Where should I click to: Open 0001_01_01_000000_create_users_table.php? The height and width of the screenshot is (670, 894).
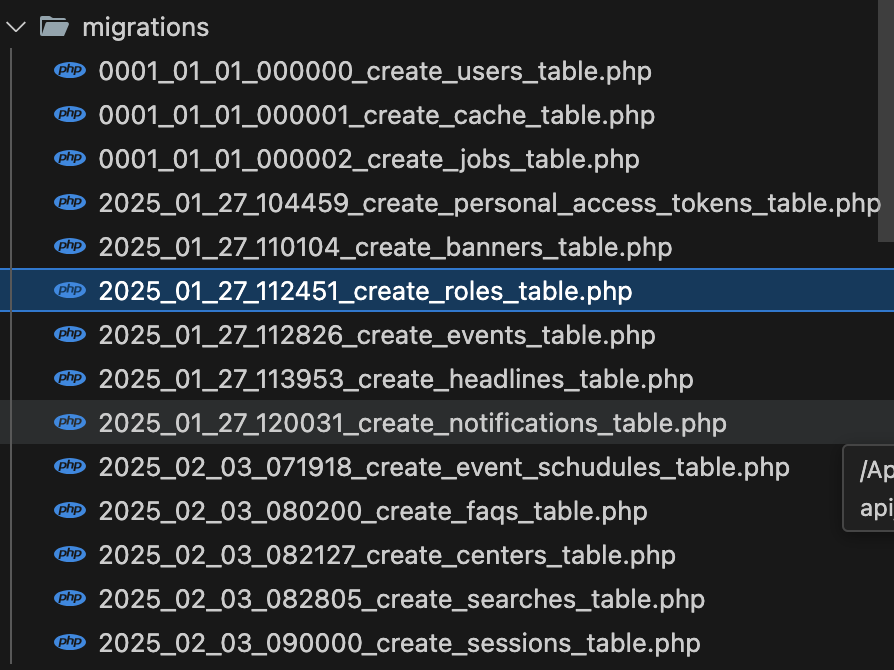tap(375, 71)
